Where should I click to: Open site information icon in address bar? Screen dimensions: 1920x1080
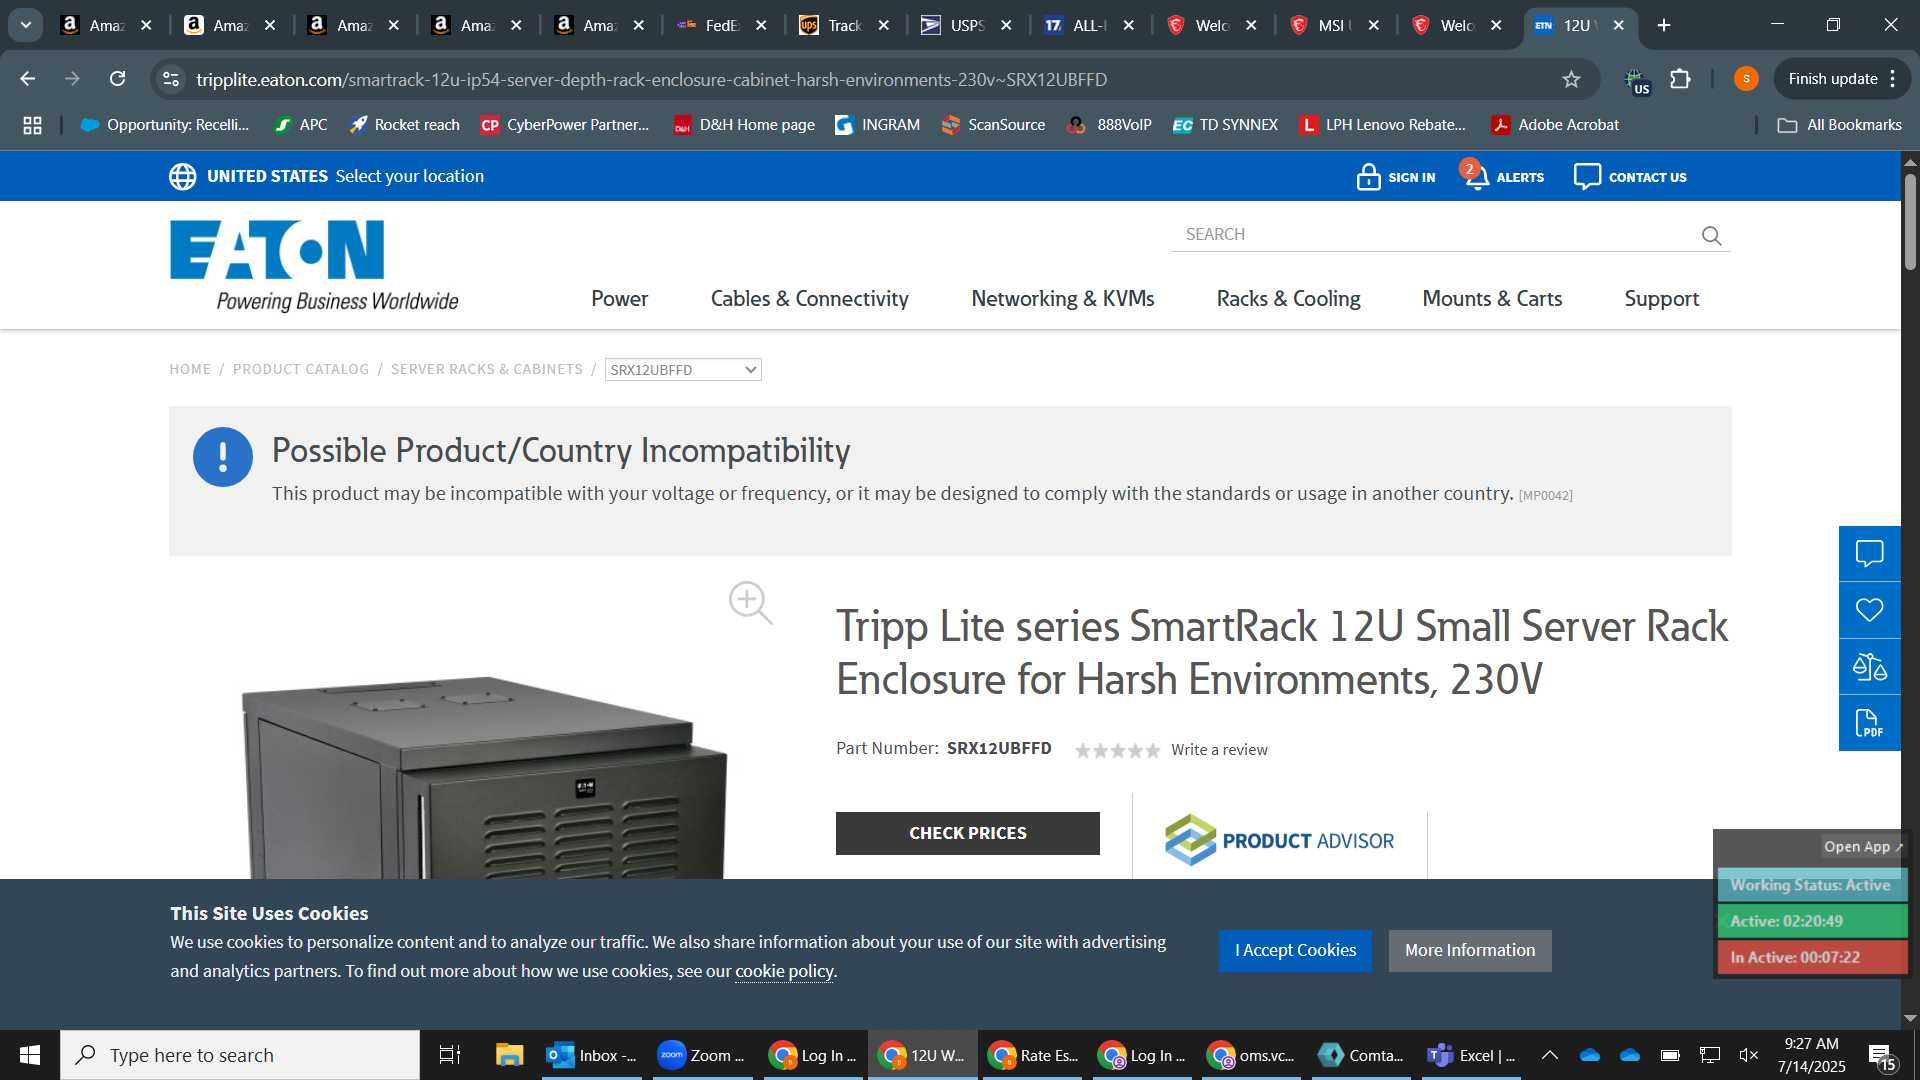171,79
